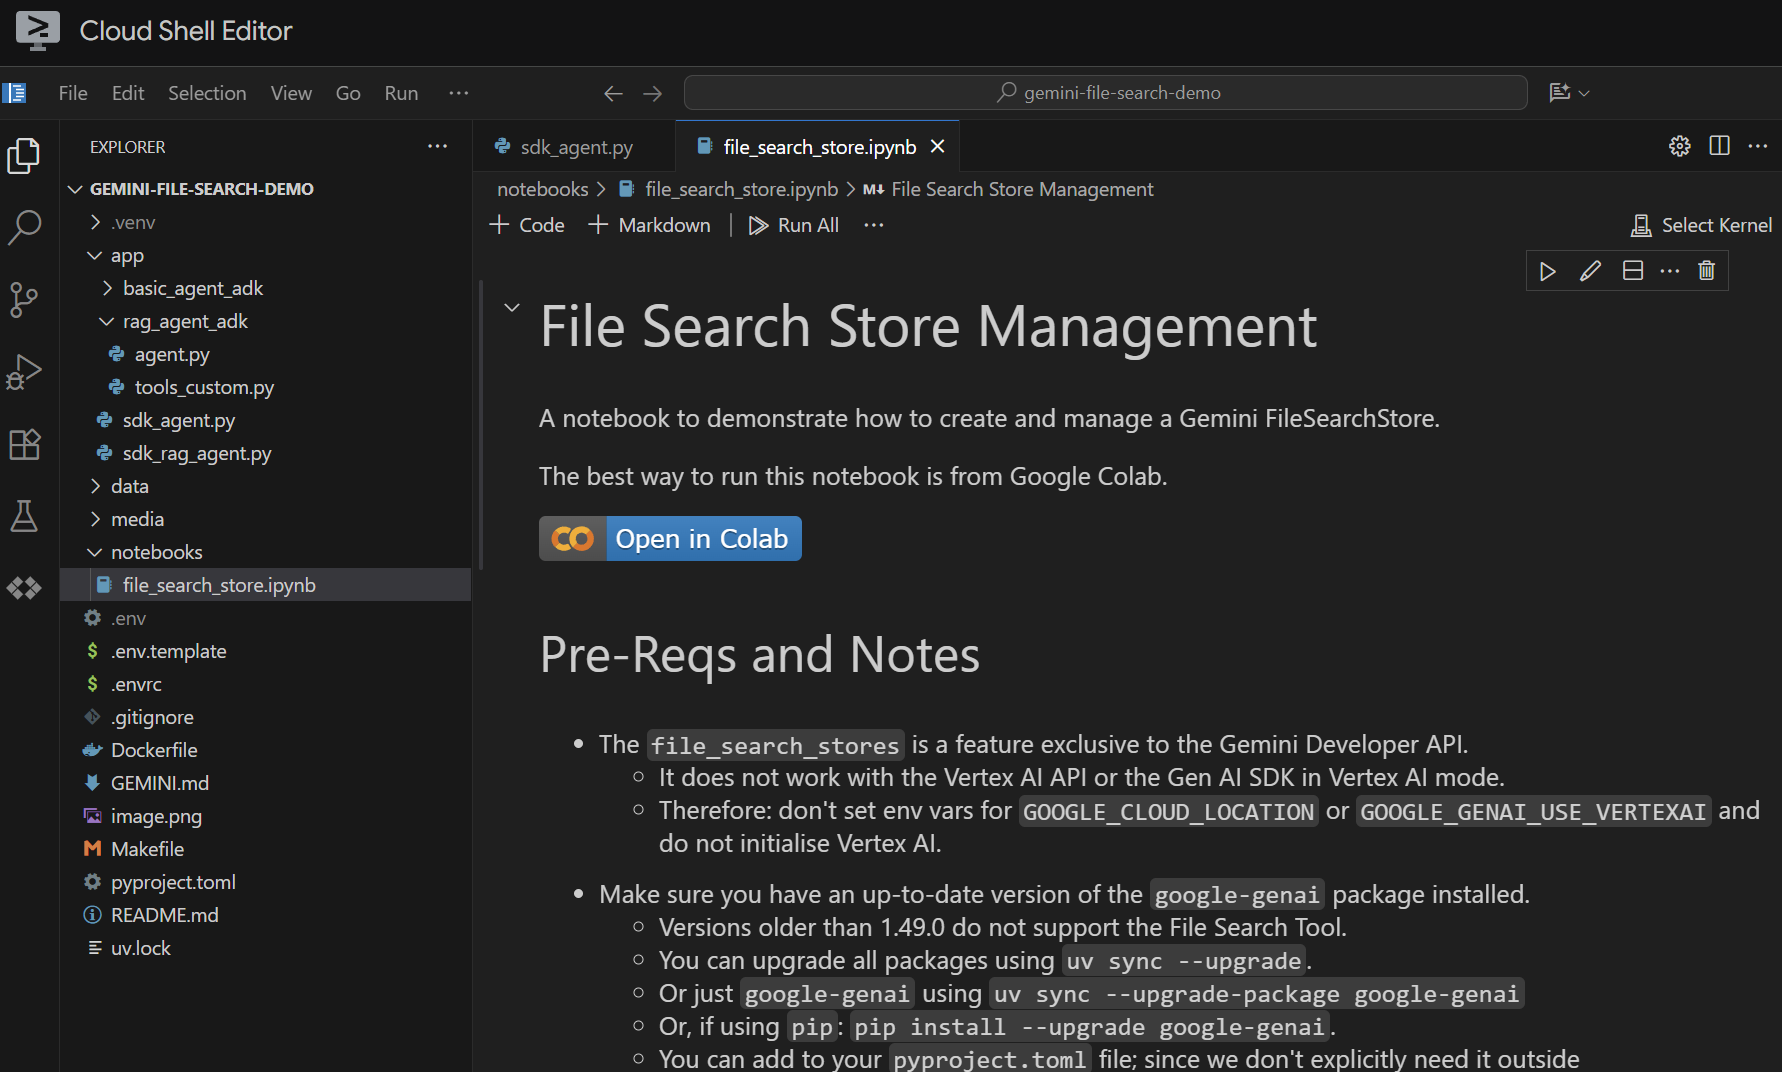
Task: Click the Search icon in activity bar
Action: pos(24,227)
